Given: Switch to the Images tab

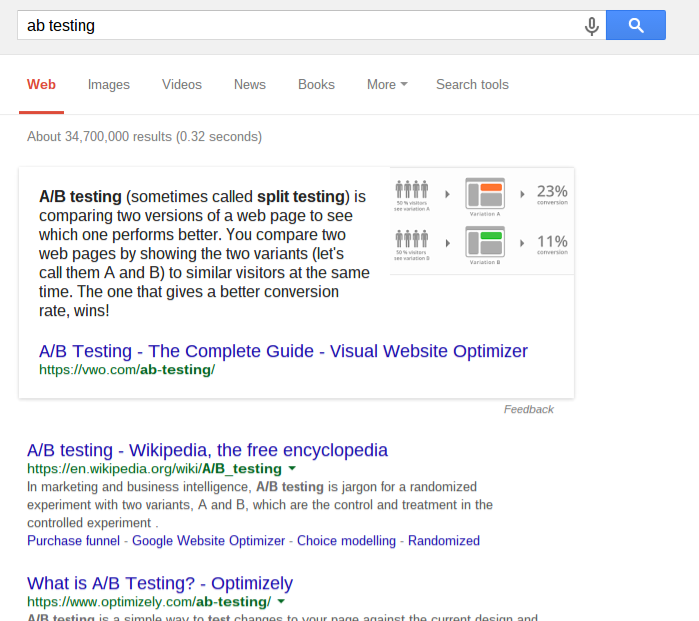Looking at the screenshot, I should point(108,85).
